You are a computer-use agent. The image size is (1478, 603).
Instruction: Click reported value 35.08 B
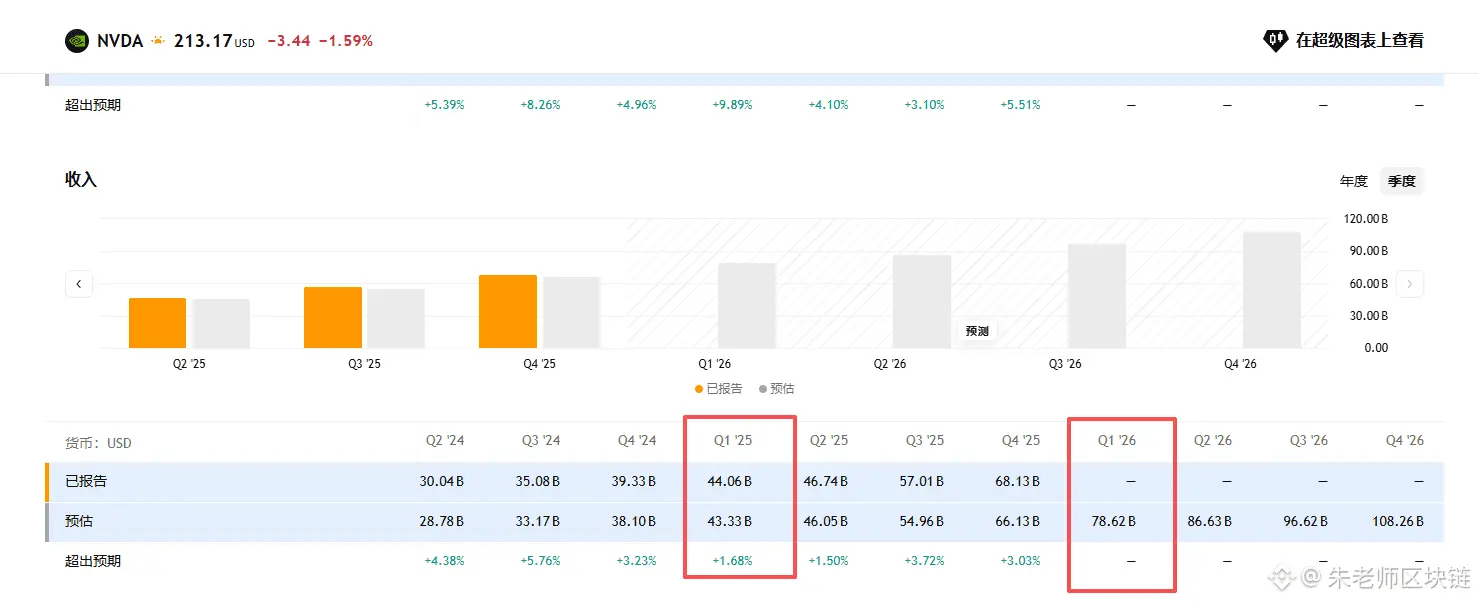[537, 482]
